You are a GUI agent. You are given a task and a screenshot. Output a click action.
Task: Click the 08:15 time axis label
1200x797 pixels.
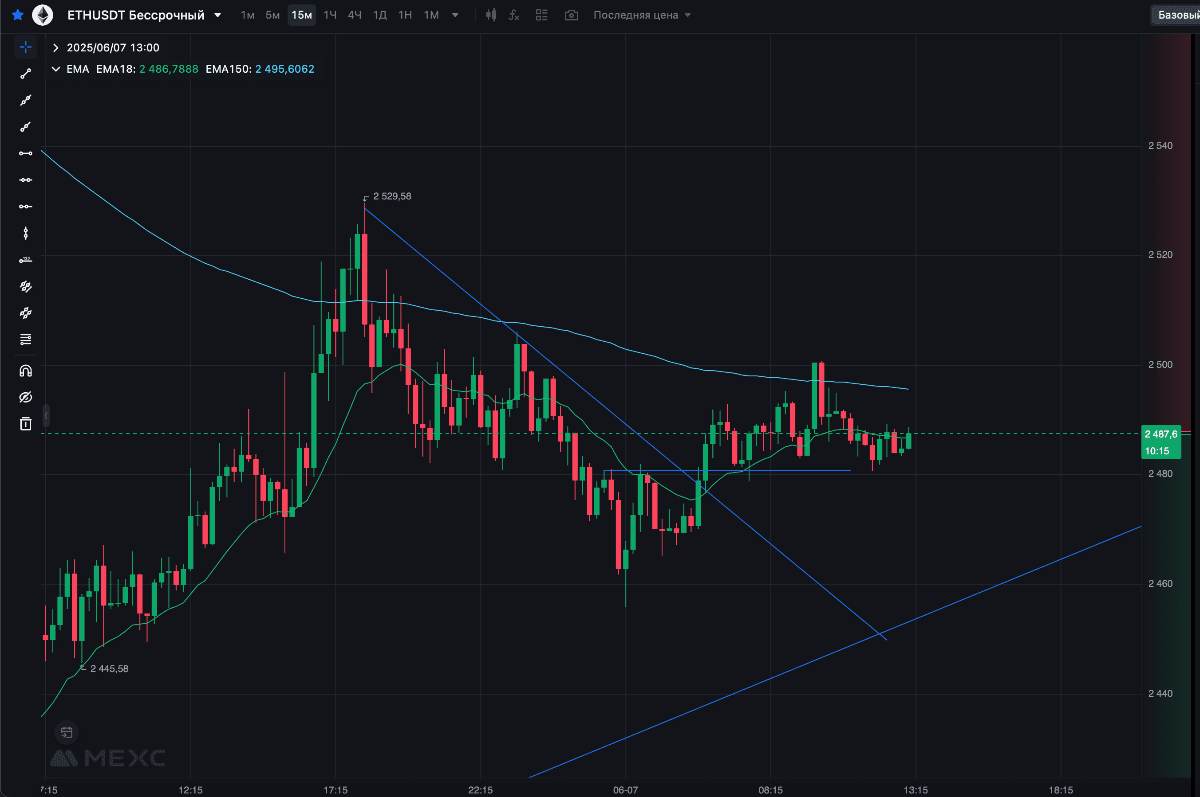(x=771, y=789)
